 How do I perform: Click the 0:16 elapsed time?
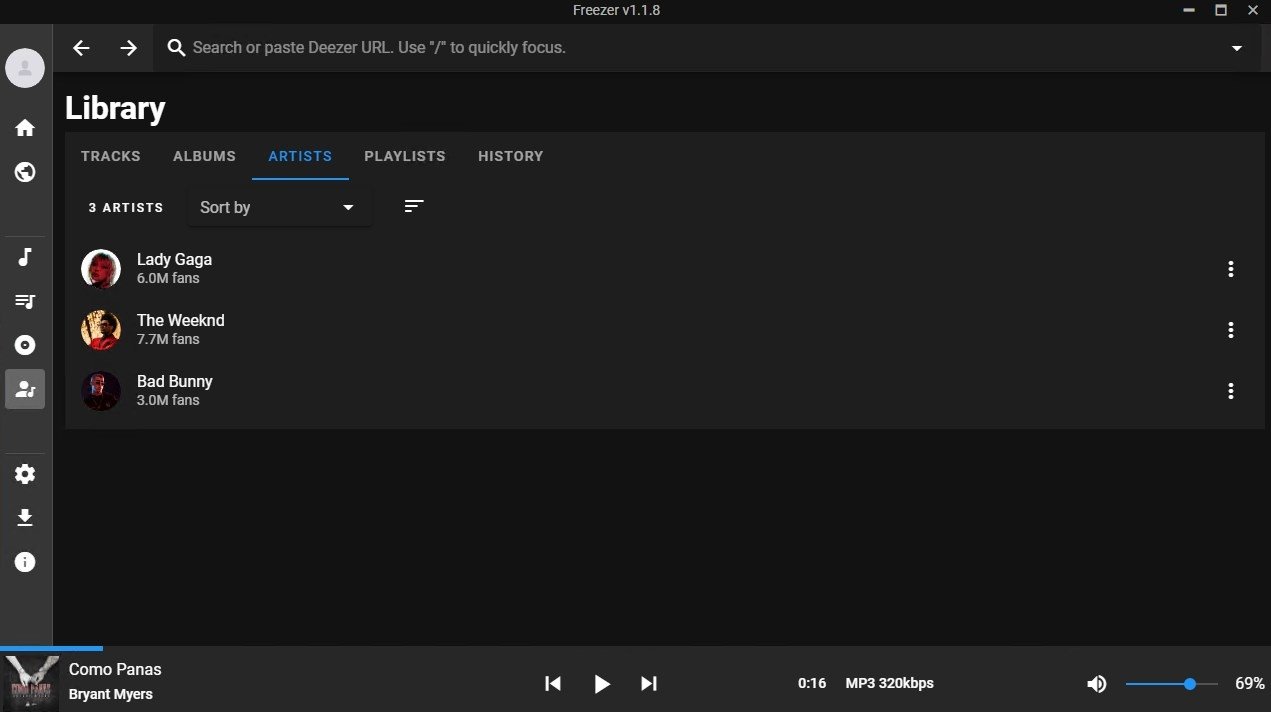pos(812,683)
